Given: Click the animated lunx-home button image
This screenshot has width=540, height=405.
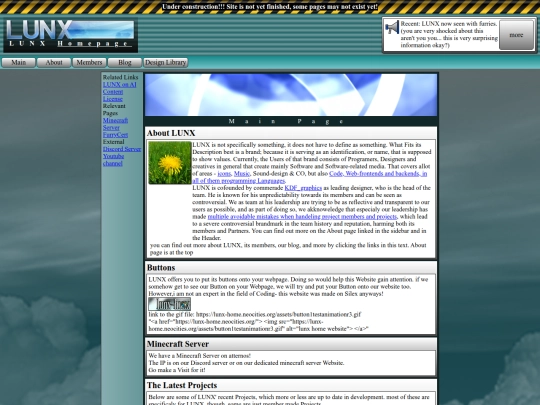Looking at the screenshot, I should [x=169, y=304].
